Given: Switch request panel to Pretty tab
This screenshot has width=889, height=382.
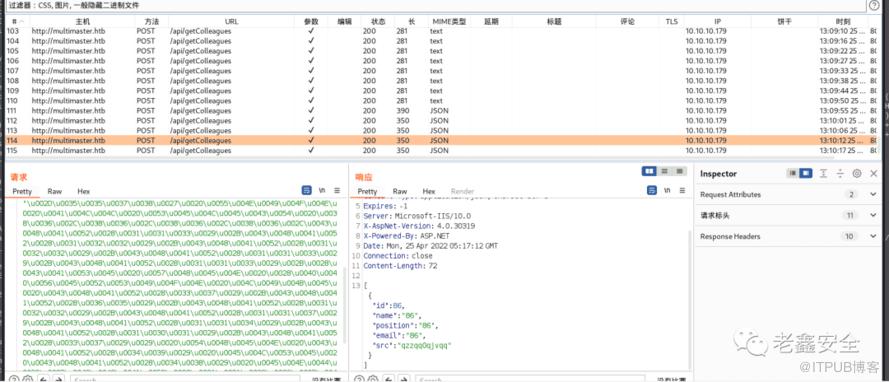Looking at the screenshot, I should pyautogui.click(x=22, y=192).
